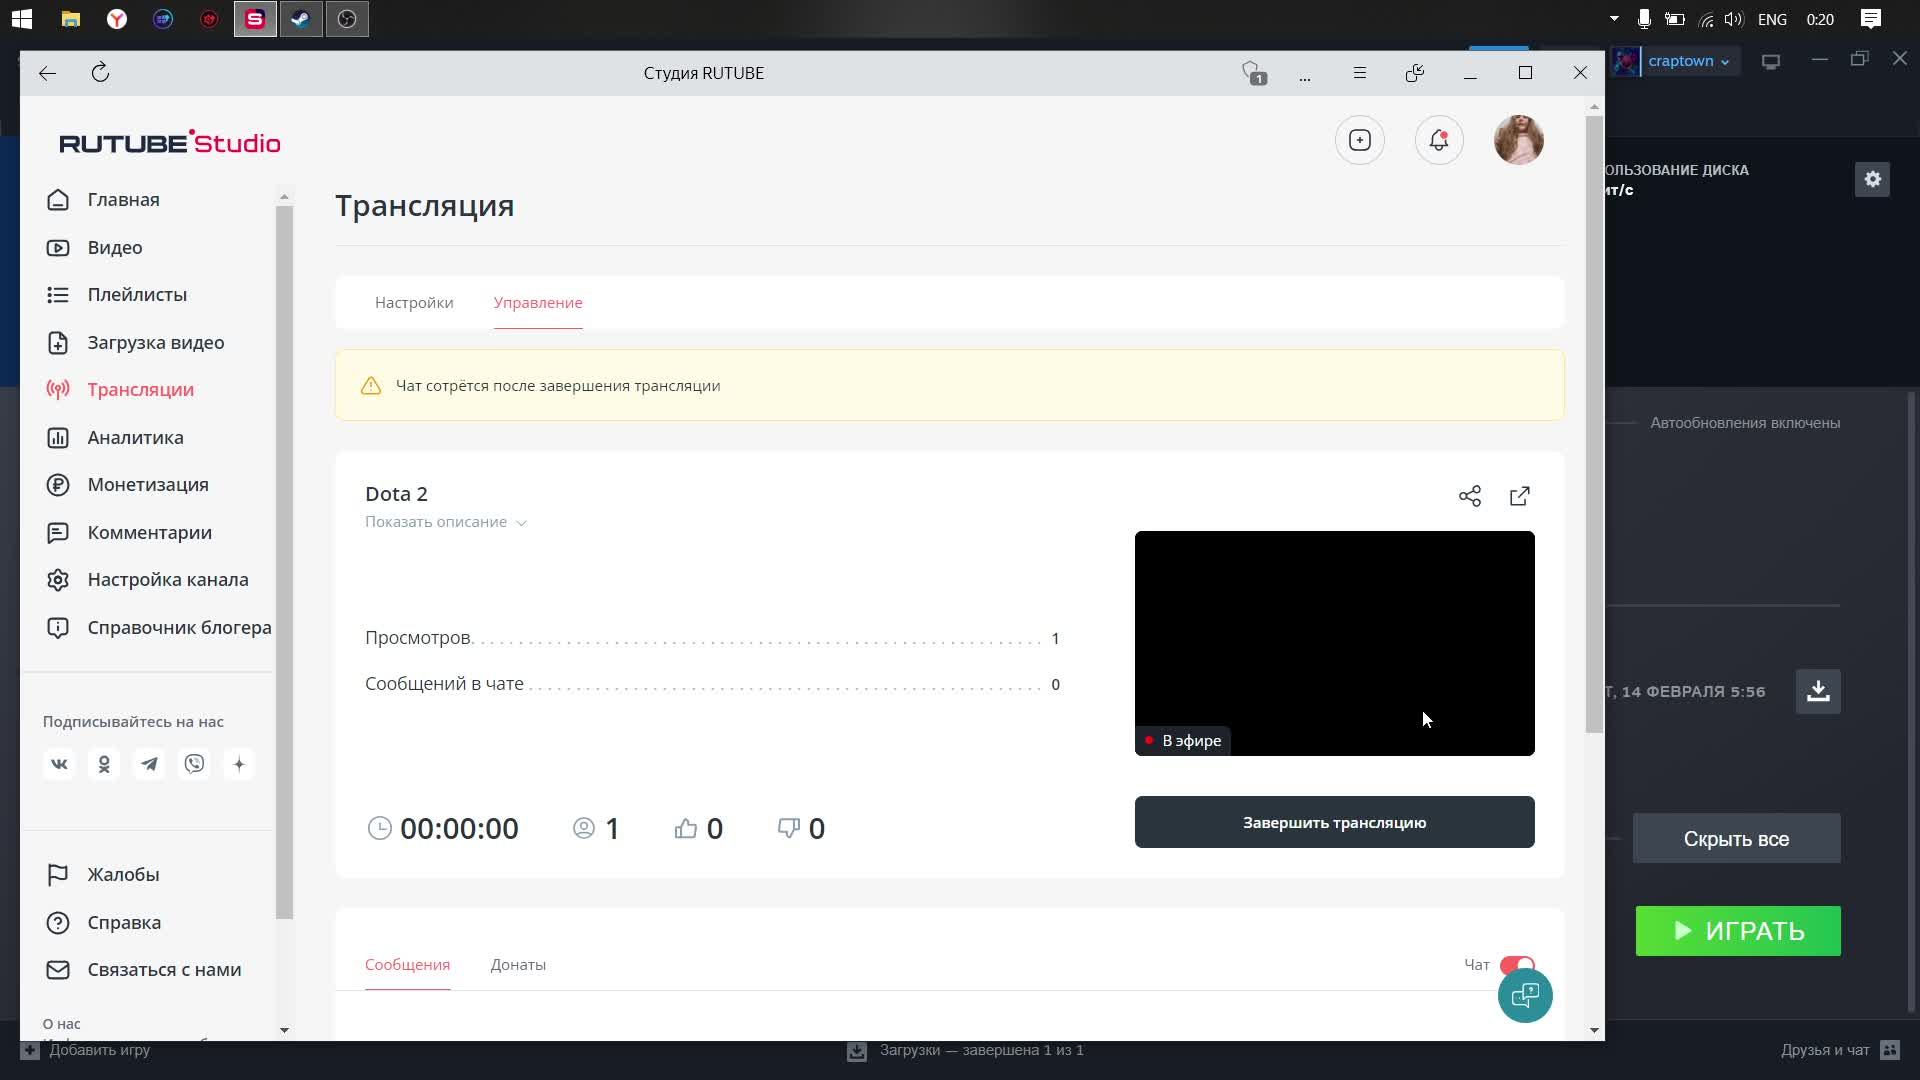Open stream in new window icon
This screenshot has height=1080, width=1920.
[1520, 496]
